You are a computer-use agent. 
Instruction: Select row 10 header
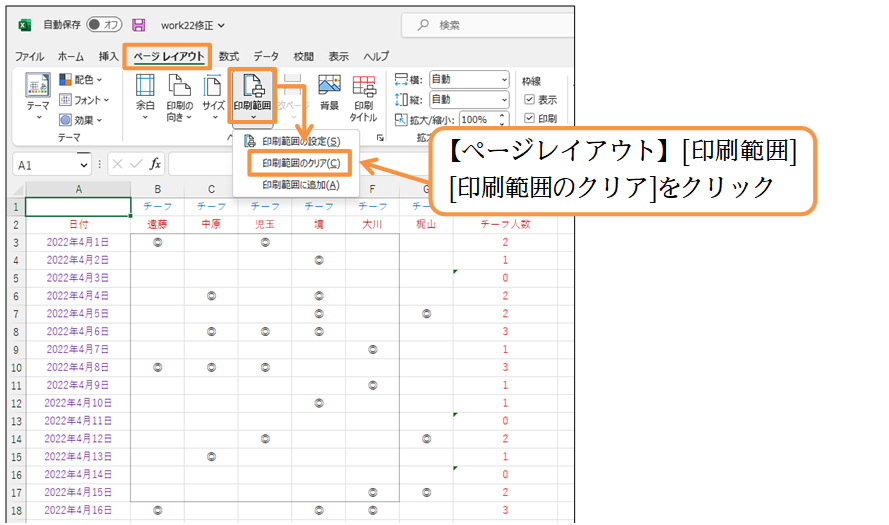[x=16, y=367]
